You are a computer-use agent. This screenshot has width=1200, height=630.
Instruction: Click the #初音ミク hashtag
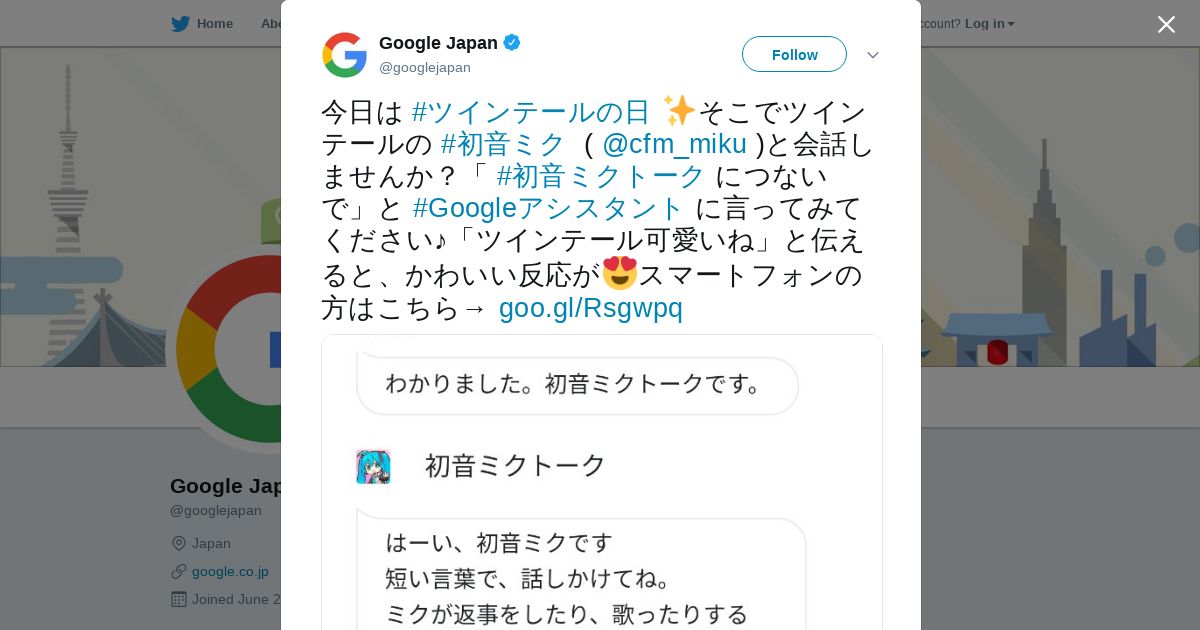pos(503,145)
